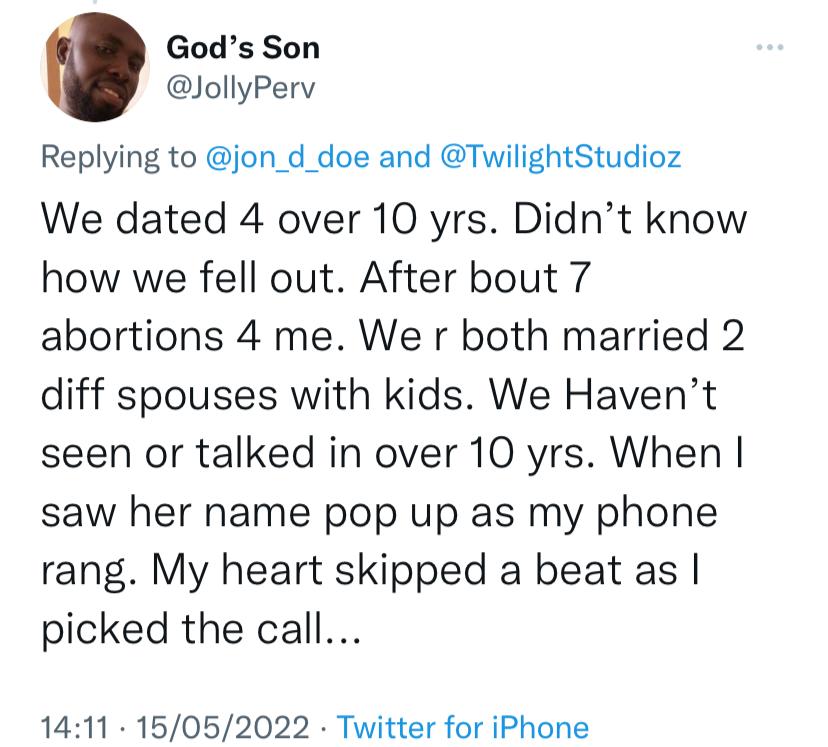Screen dimensions: 828x747
Task: Open the three-dot more options menu
Action: tap(770, 48)
